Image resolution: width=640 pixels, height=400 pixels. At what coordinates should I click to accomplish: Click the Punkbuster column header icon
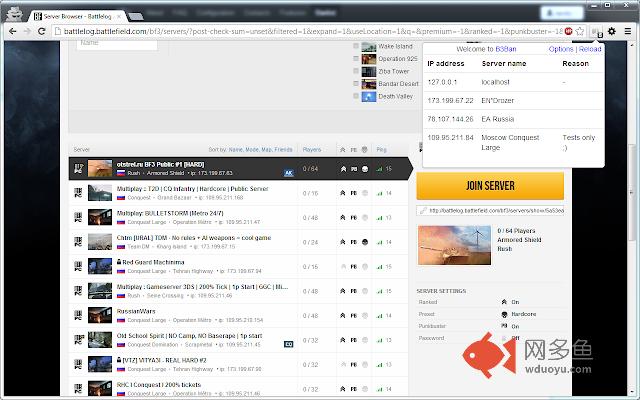point(354,150)
